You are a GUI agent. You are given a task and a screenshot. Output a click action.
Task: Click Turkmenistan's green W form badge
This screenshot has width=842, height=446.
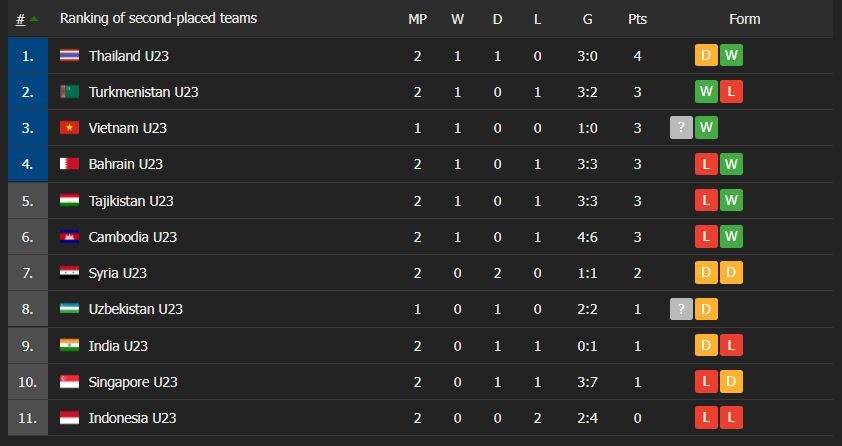[x=707, y=92]
